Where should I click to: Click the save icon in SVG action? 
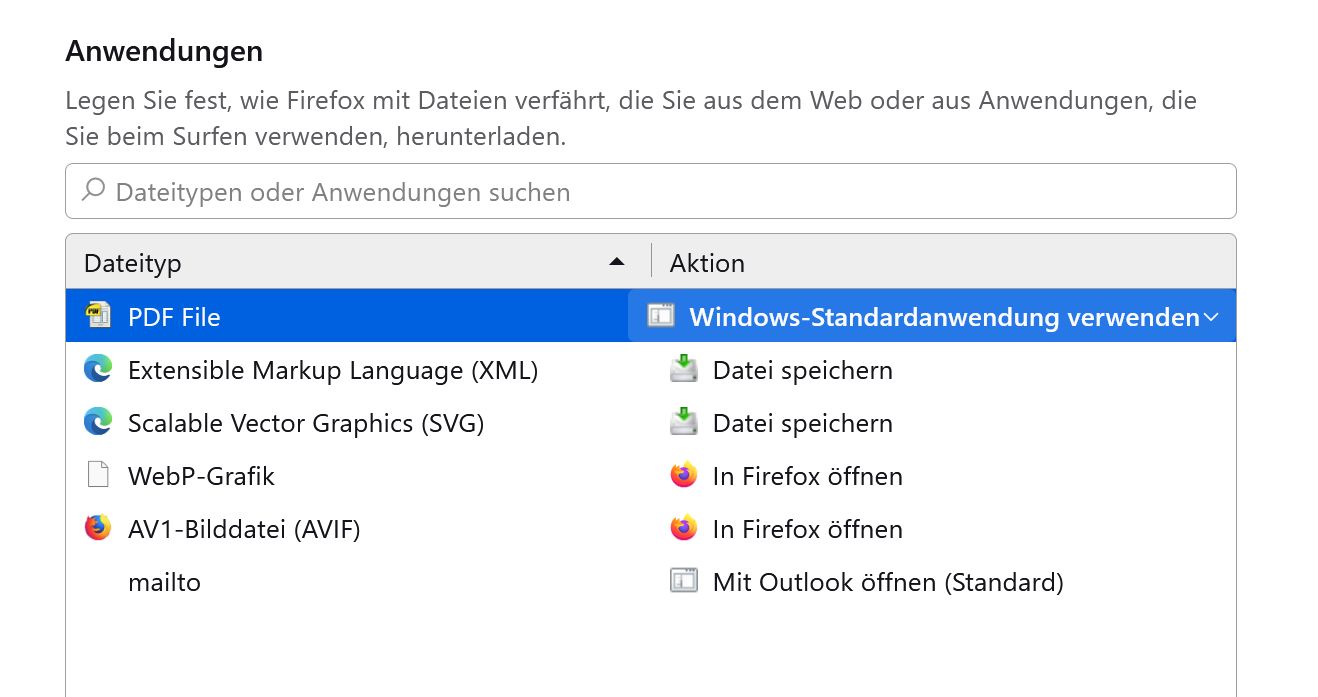683,423
